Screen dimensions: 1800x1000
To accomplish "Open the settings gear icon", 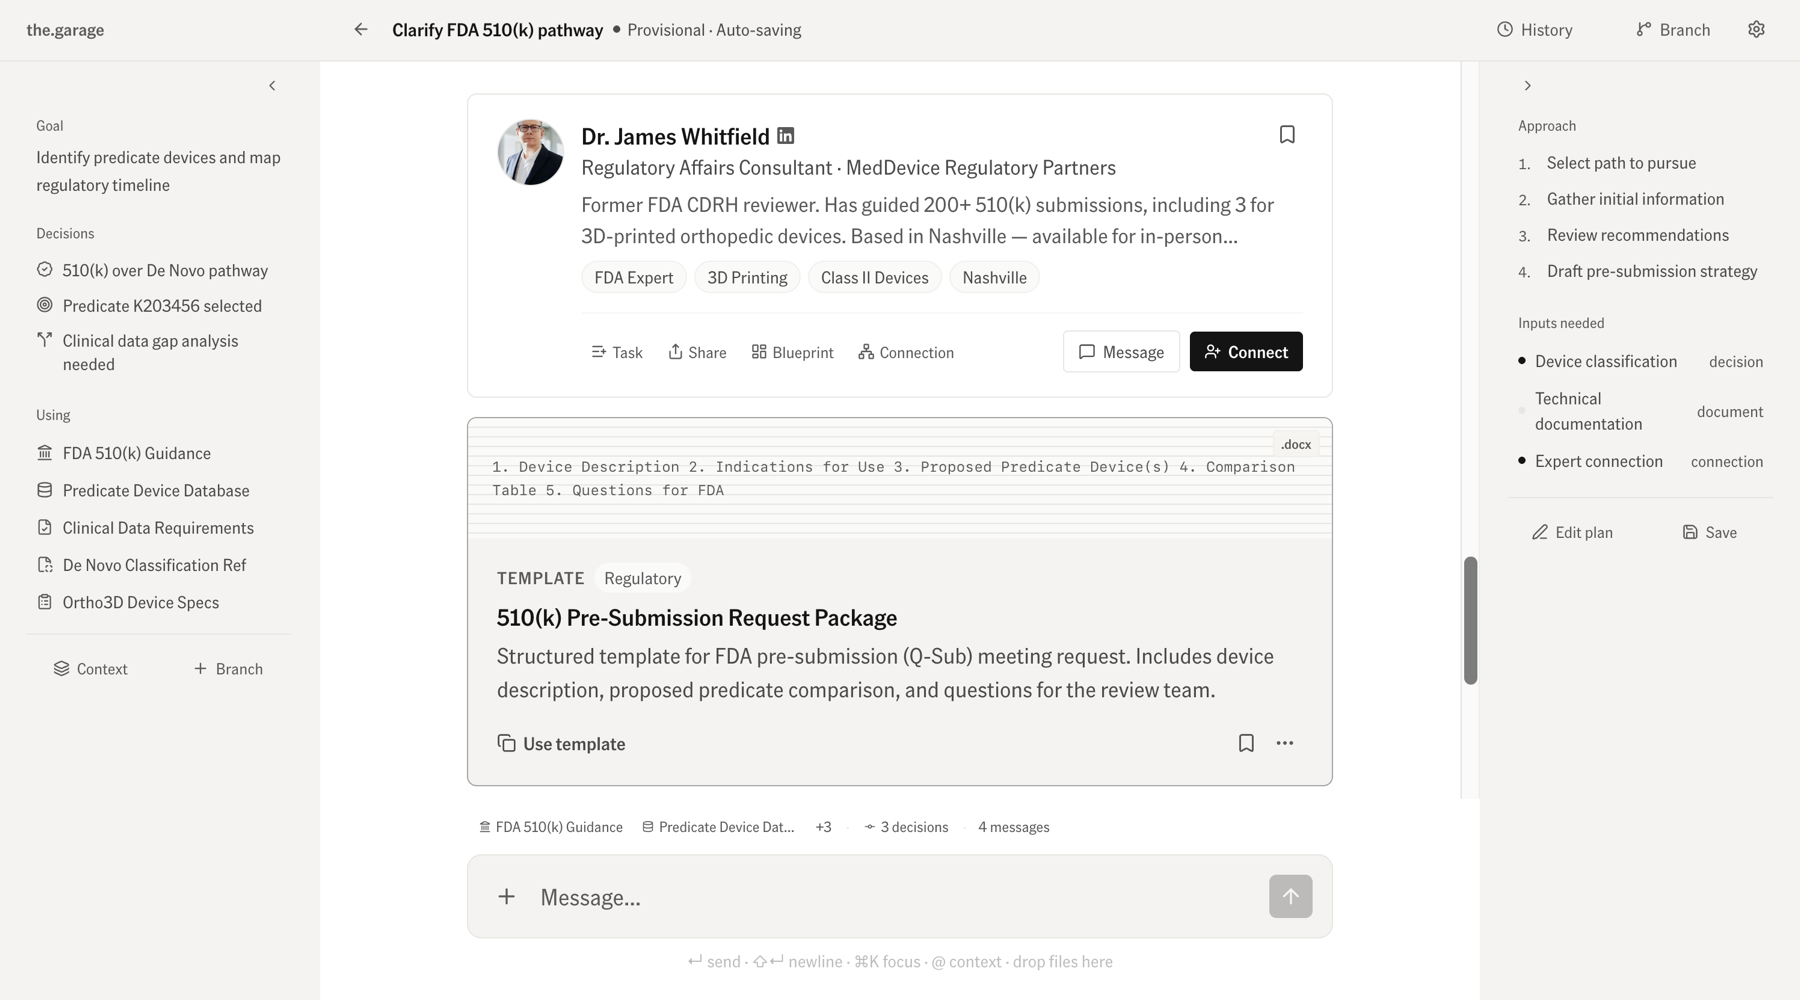I will point(1756,30).
